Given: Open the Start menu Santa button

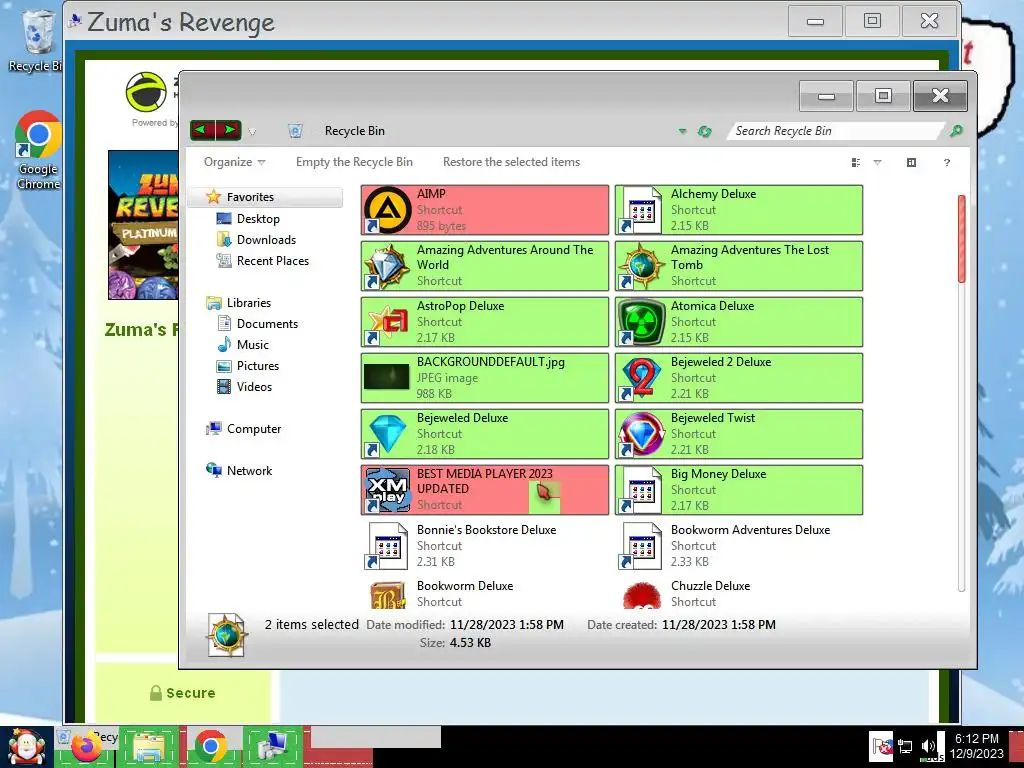Looking at the screenshot, I should (x=26, y=746).
